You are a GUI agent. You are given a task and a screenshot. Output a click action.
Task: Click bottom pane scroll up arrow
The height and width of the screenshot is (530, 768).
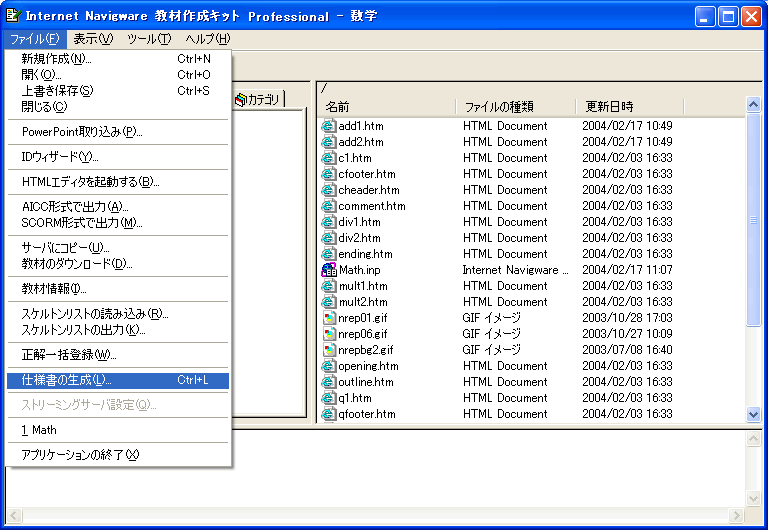753,438
